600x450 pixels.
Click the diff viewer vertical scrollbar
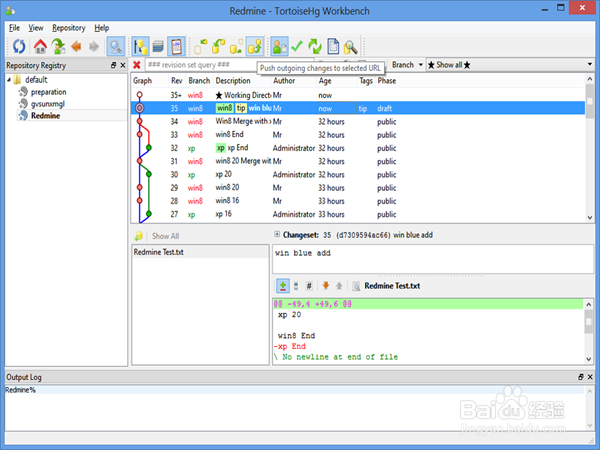click(589, 331)
